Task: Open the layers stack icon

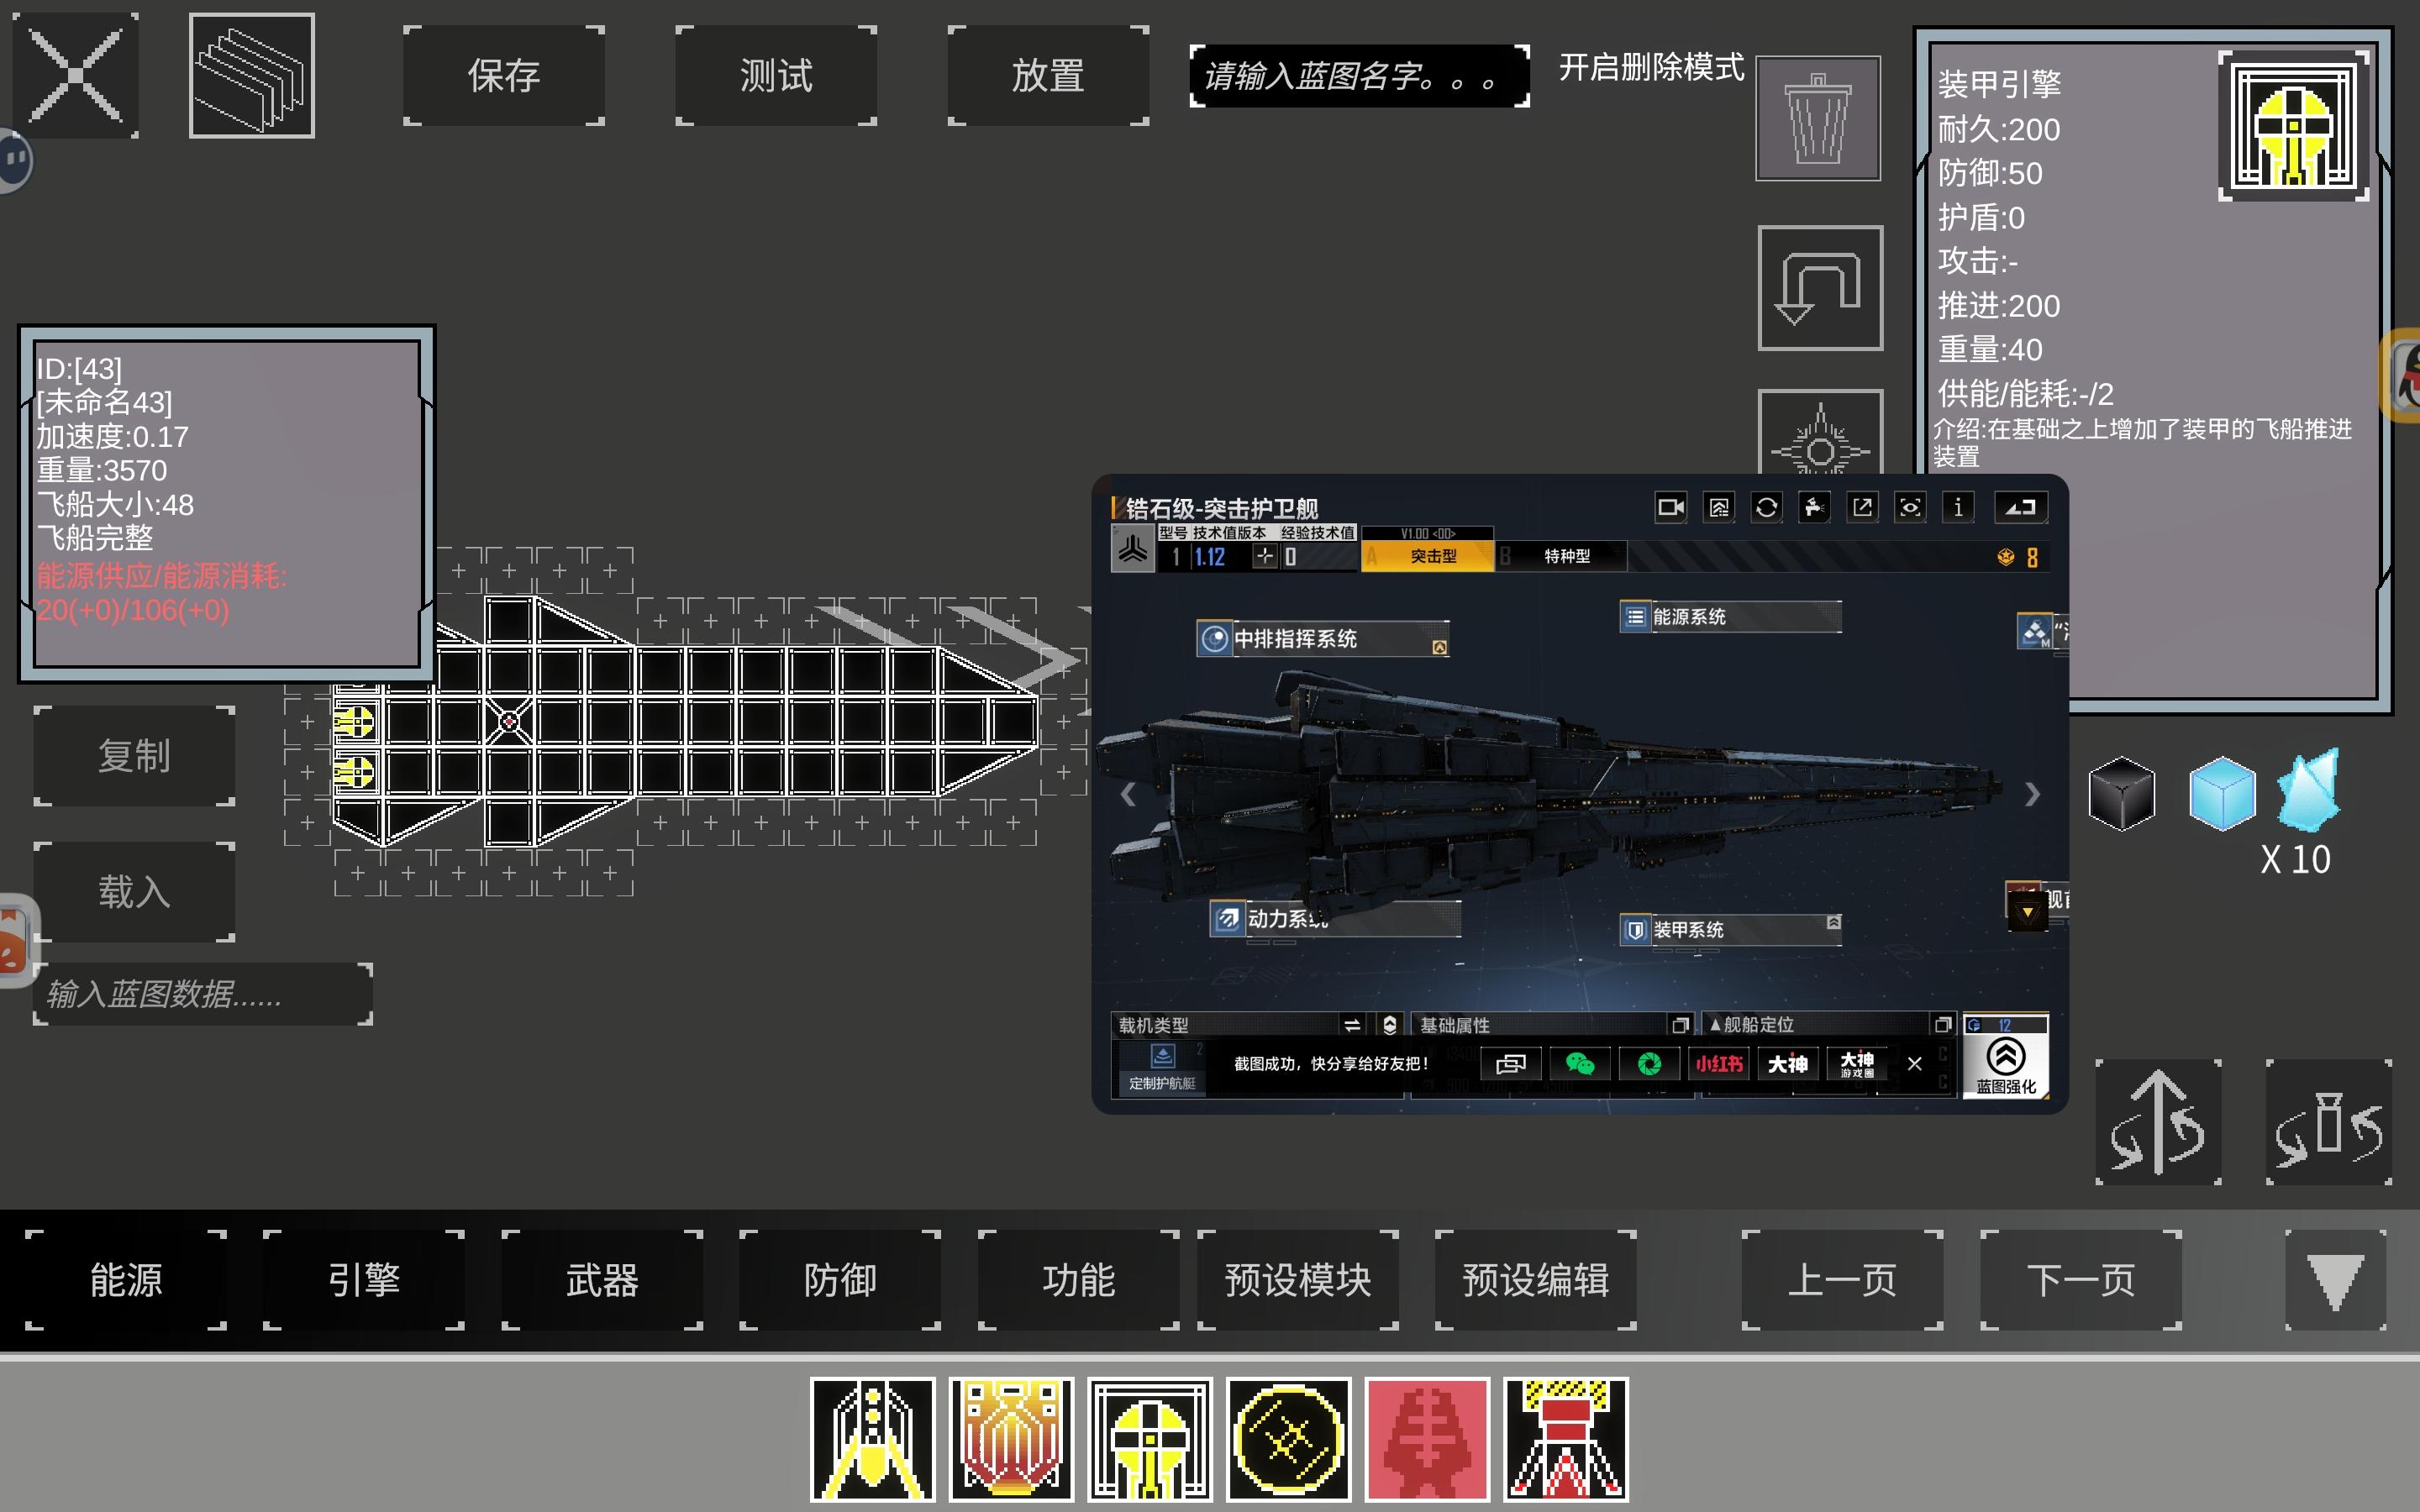Action: point(251,76)
